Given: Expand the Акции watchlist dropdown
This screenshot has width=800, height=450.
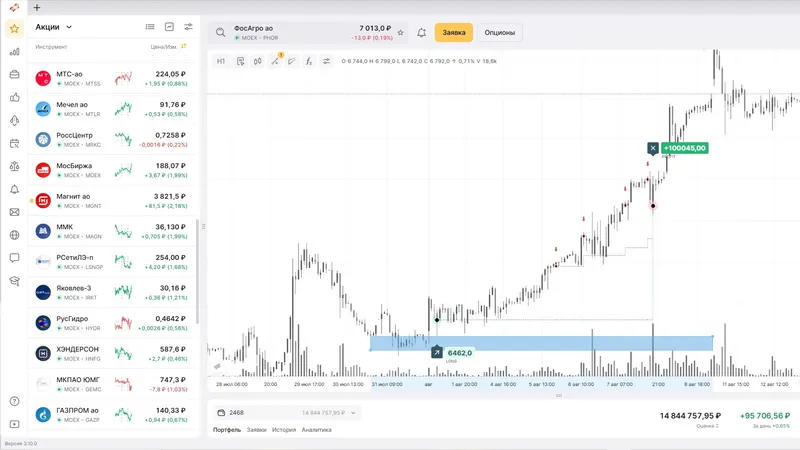Looking at the screenshot, I should pyautogui.click(x=69, y=27).
